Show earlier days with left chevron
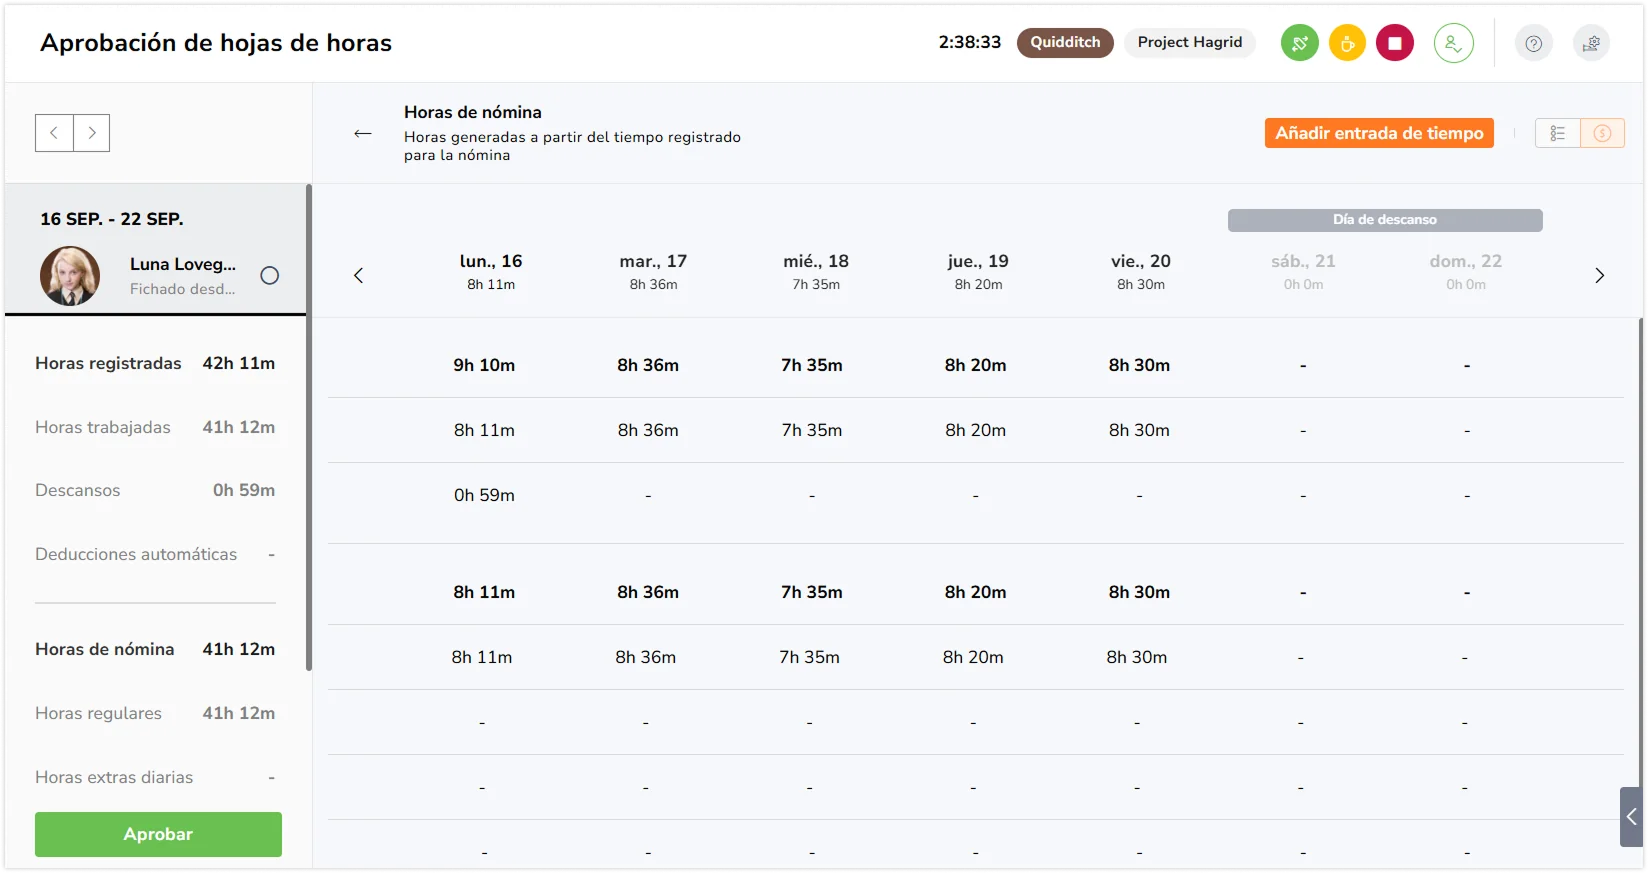 [x=358, y=275]
